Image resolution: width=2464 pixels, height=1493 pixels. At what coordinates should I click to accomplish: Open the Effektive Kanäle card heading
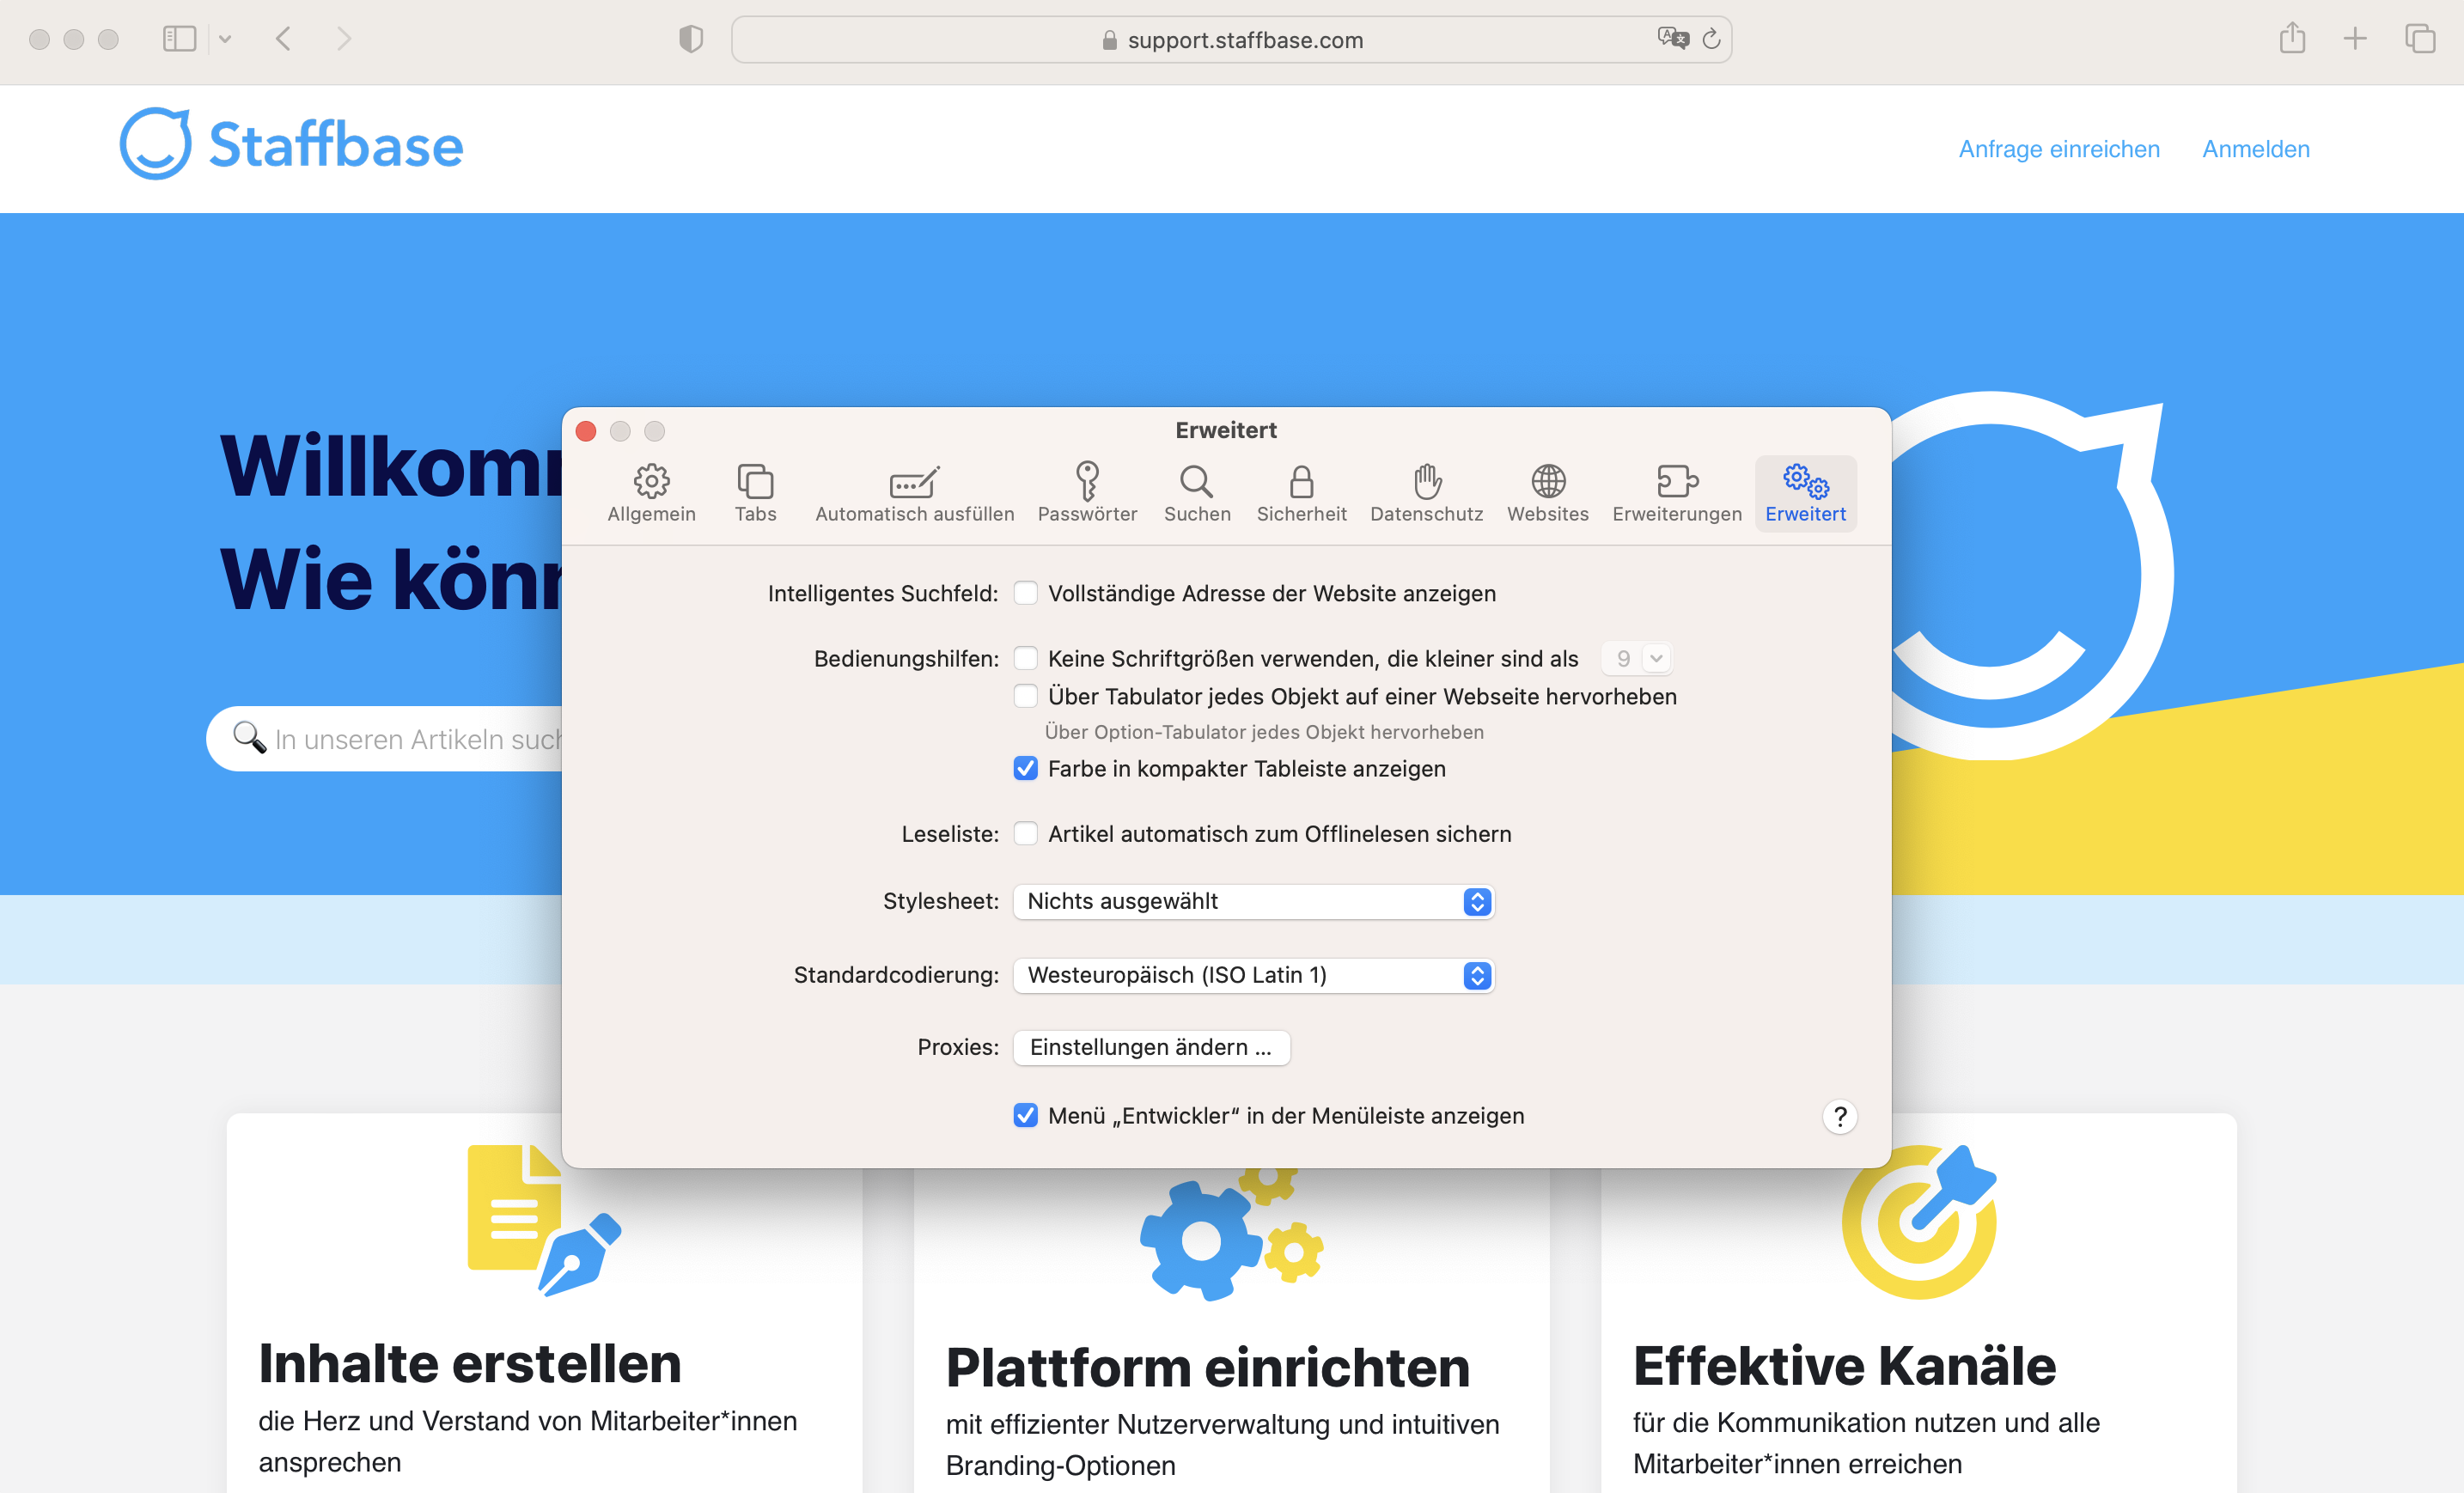pyautogui.click(x=1844, y=1365)
